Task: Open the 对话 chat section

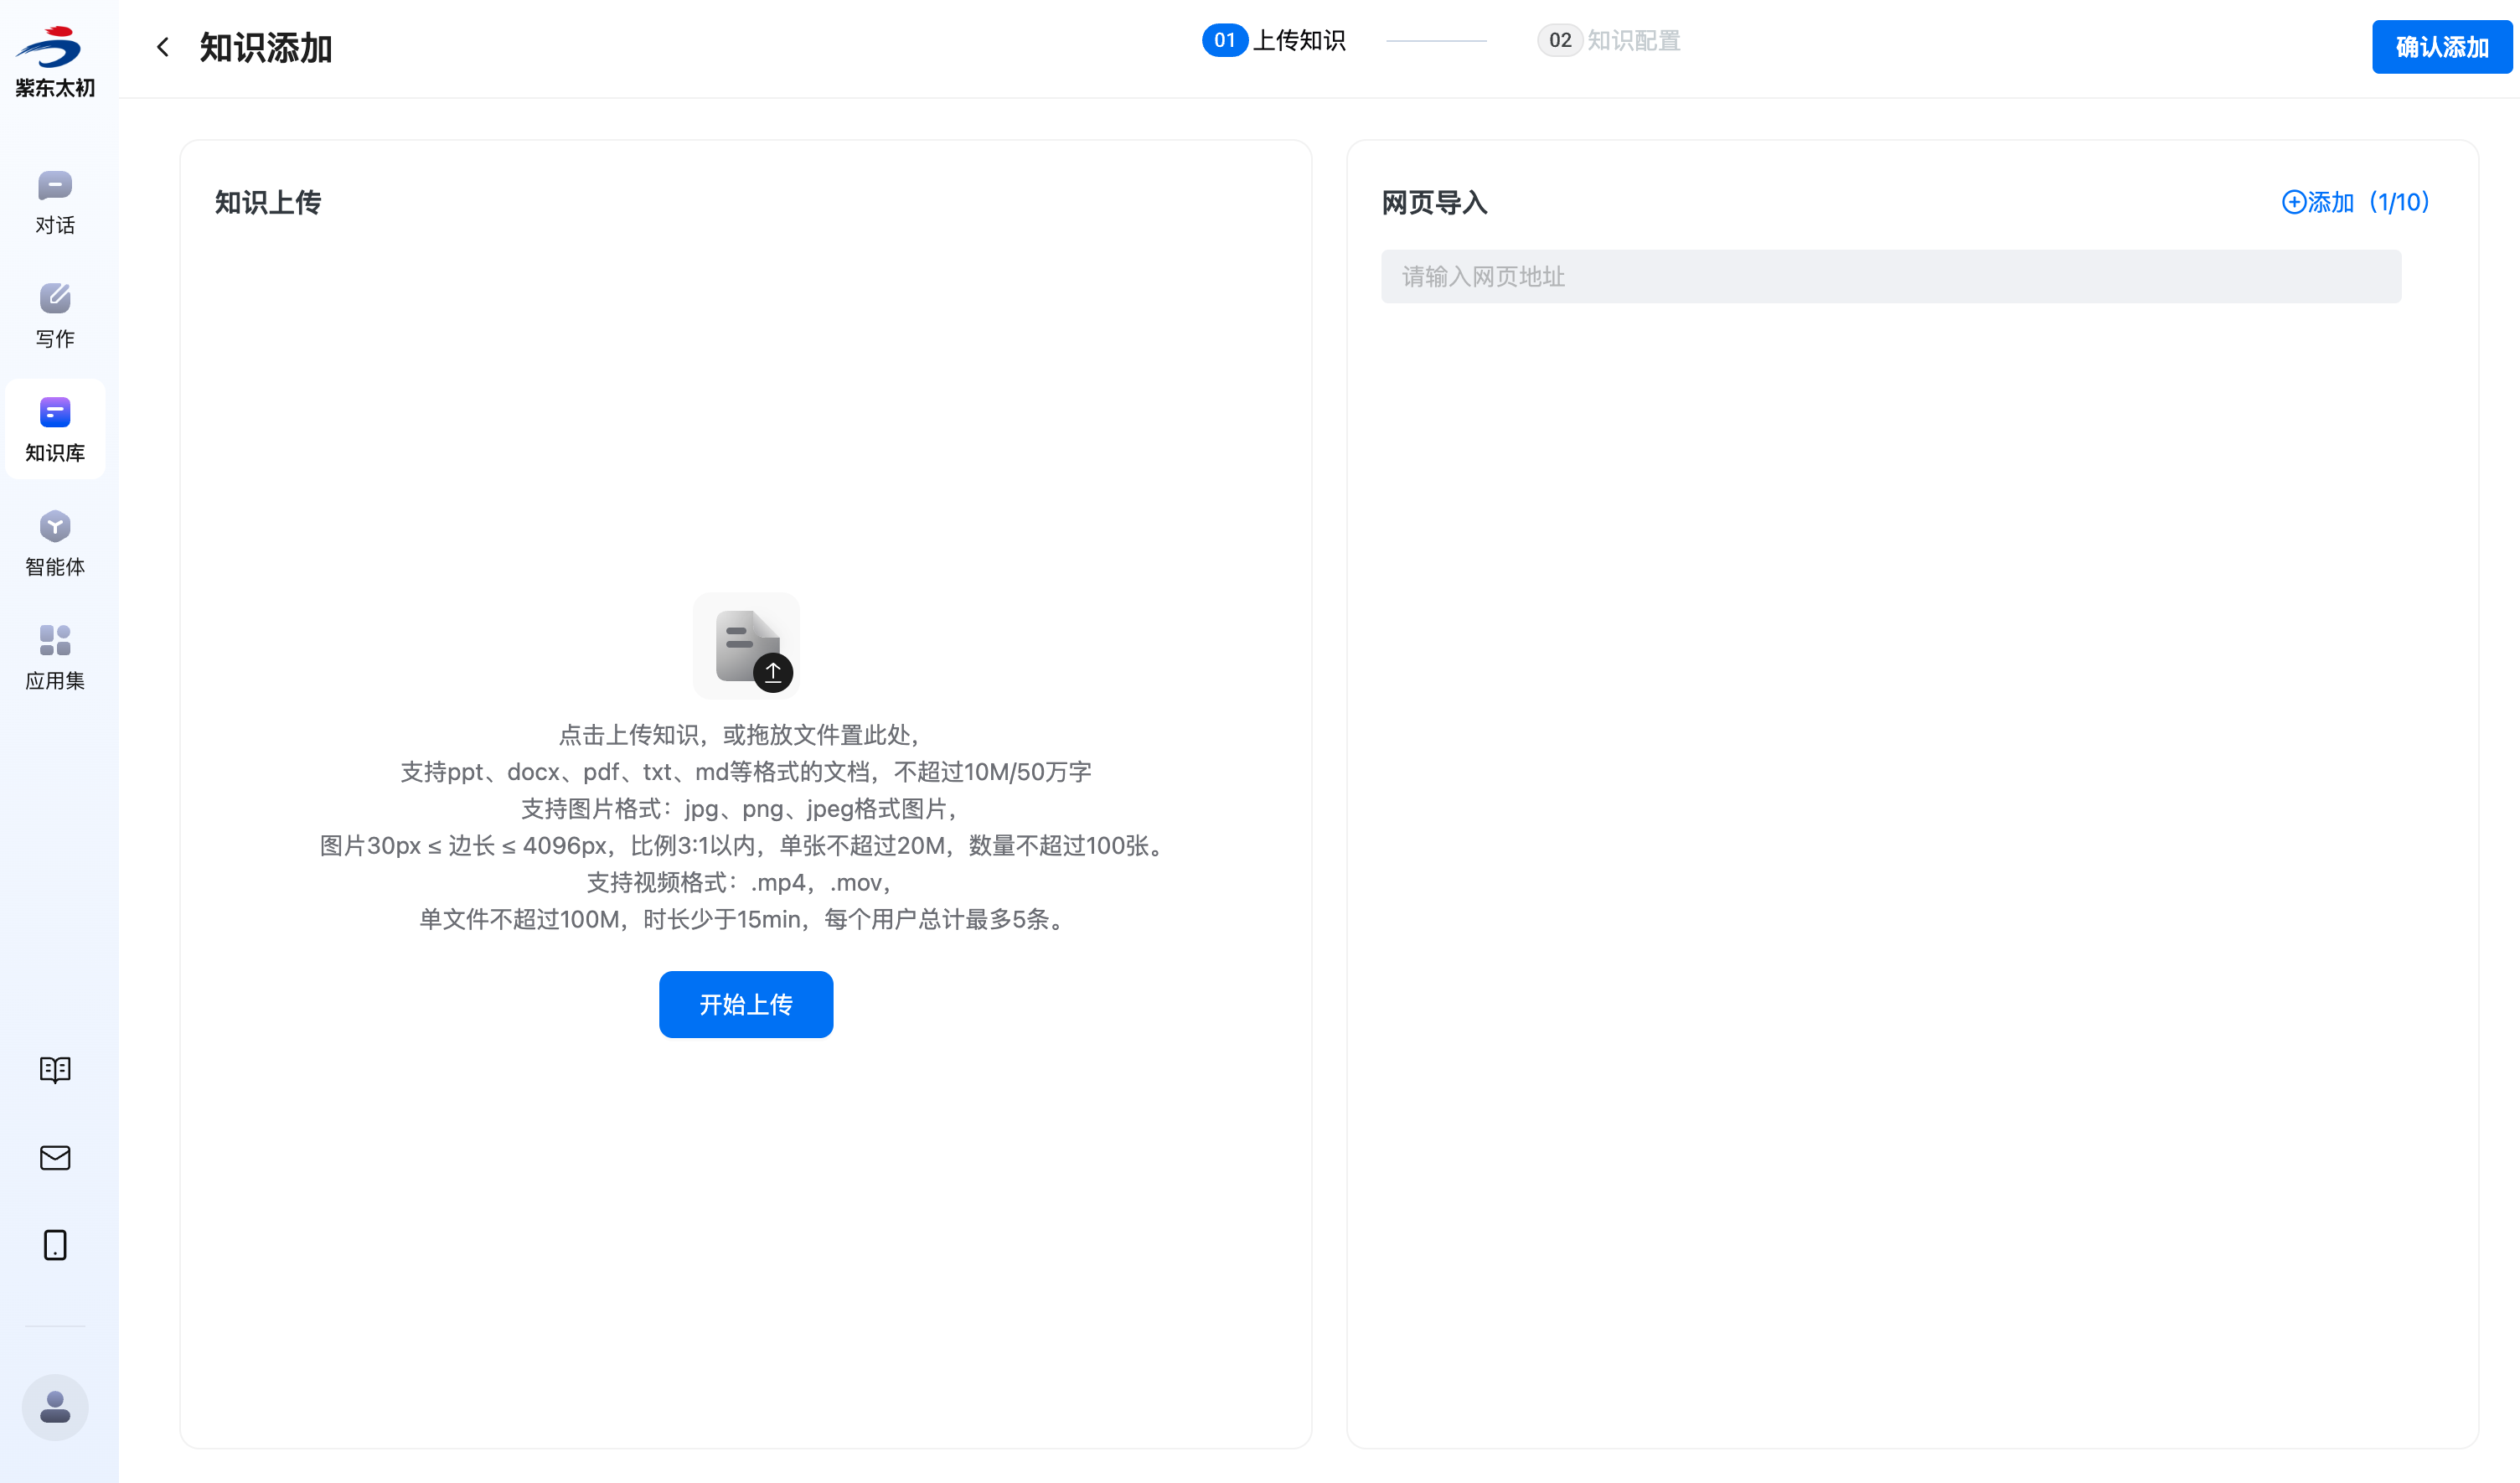Action: pyautogui.click(x=55, y=202)
